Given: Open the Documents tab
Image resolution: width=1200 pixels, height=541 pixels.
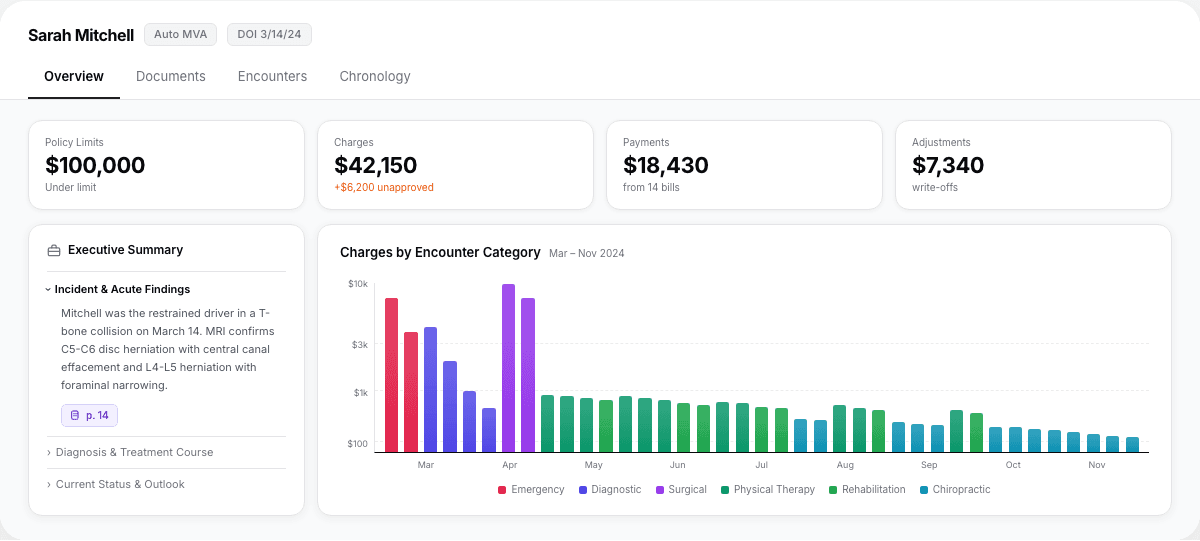Looking at the screenshot, I should 171,76.
